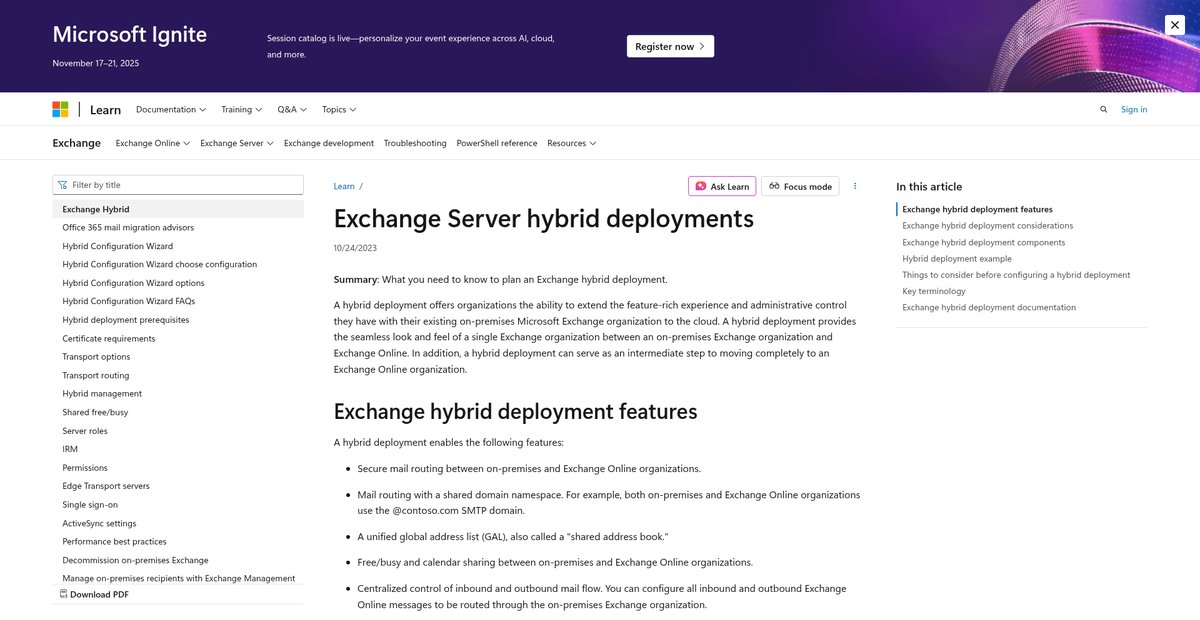Open Single sign-on article

pyautogui.click(x=90, y=505)
